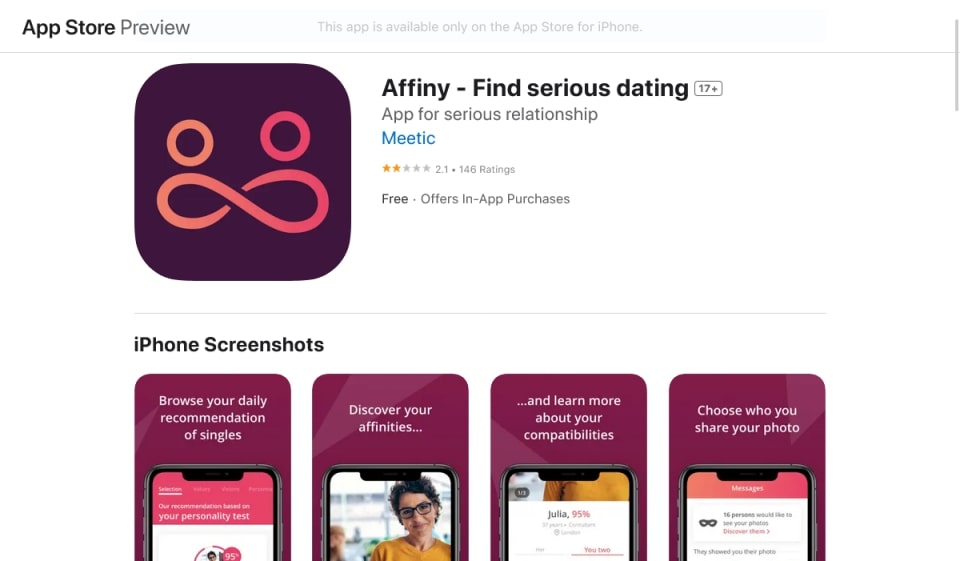Open the 'Choose who you share your photo' screenshot

point(747,467)
